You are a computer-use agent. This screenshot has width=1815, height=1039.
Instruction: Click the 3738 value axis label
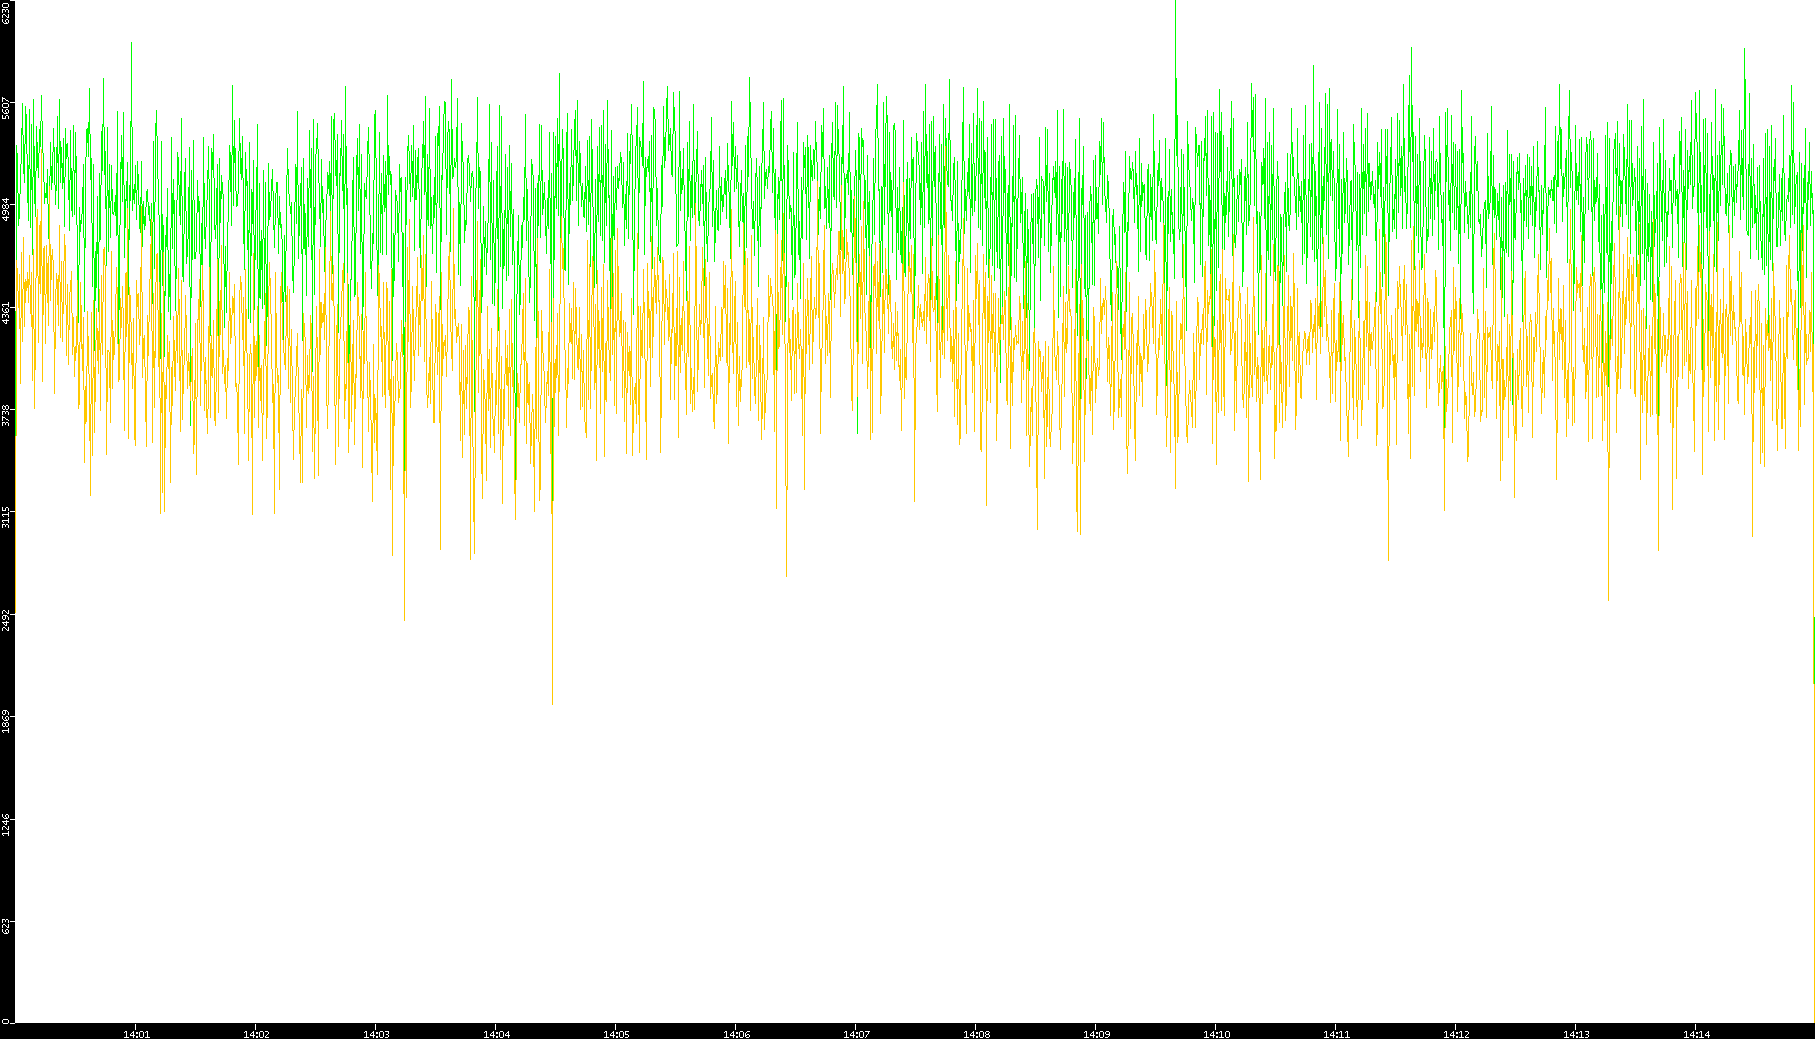[x=7, y=415]
